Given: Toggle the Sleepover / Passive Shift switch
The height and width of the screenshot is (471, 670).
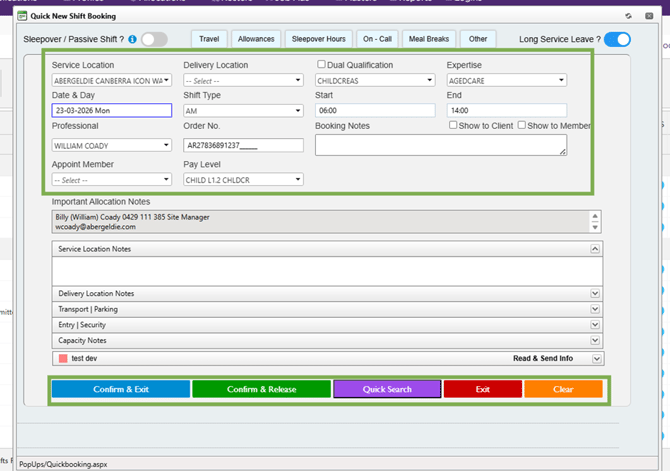Looking at the screenshot, I should (x=154, y=40).
